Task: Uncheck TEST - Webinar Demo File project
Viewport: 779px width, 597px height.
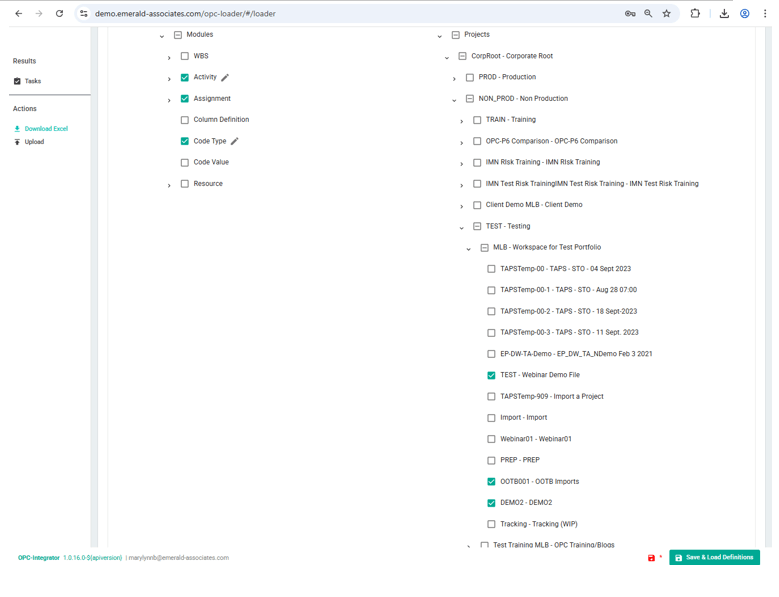Action: click(491, 375)
